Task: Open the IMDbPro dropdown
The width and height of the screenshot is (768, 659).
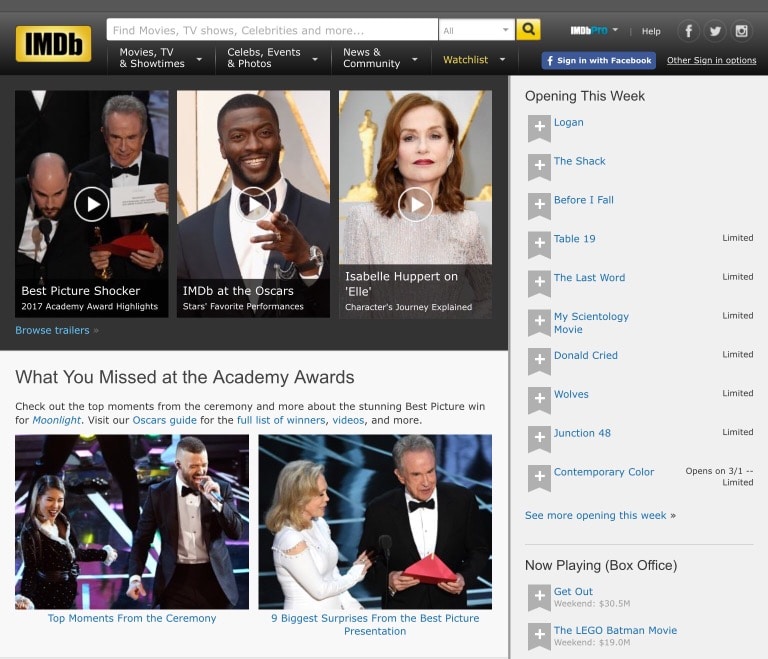Action: (594, 30)
